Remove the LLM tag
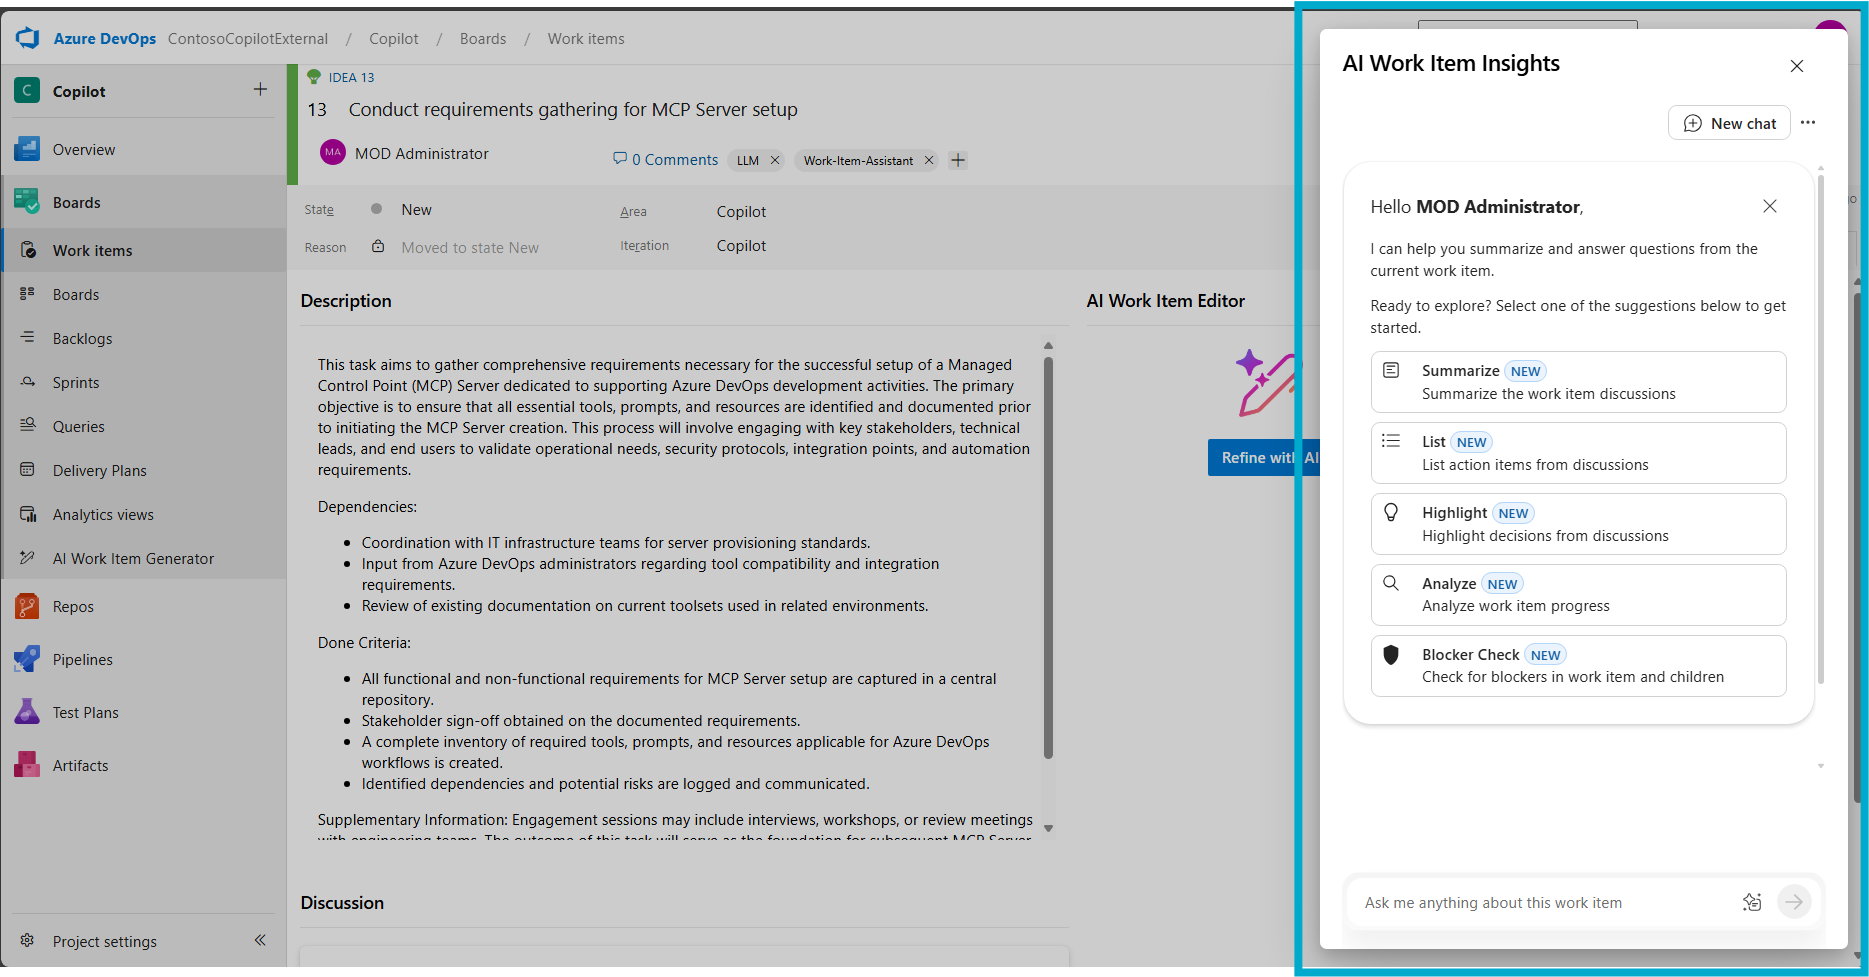 (x=775, y=160)
